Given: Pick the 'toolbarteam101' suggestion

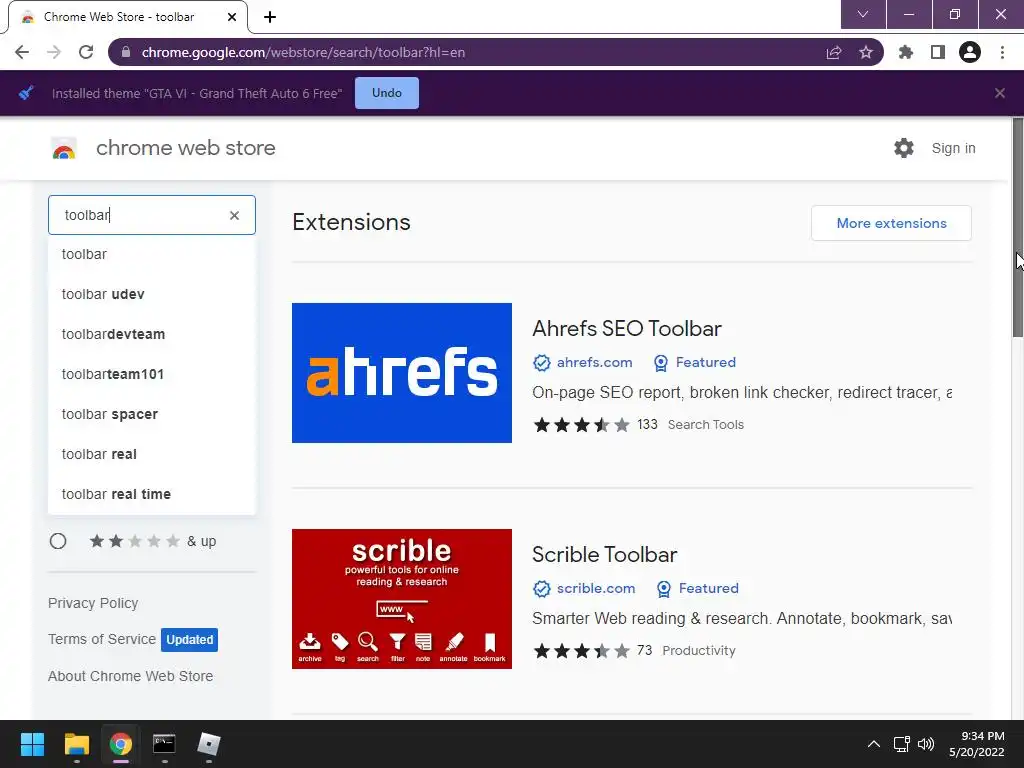Looking at the screenshot, I should click(x=152, y=374).
